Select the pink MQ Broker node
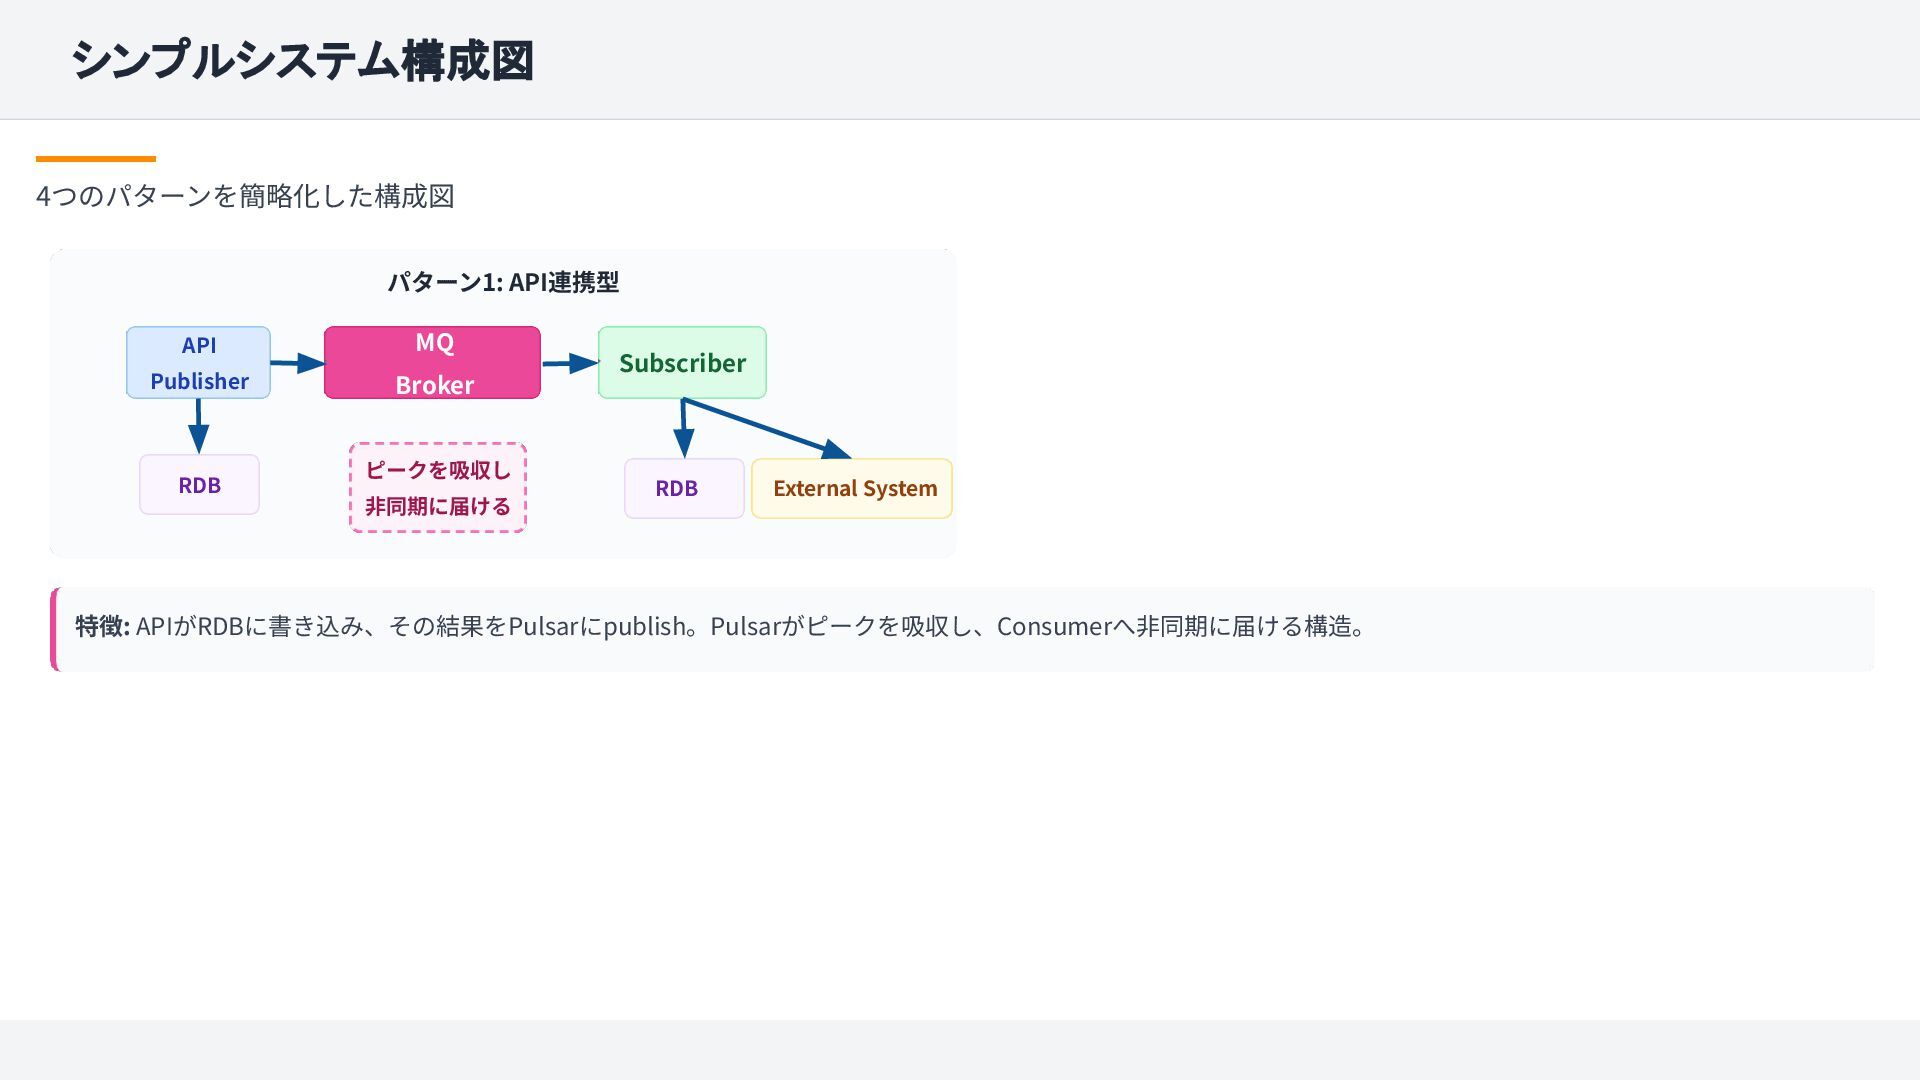This screenshot has width=1920, height=1080. point(432,362)
